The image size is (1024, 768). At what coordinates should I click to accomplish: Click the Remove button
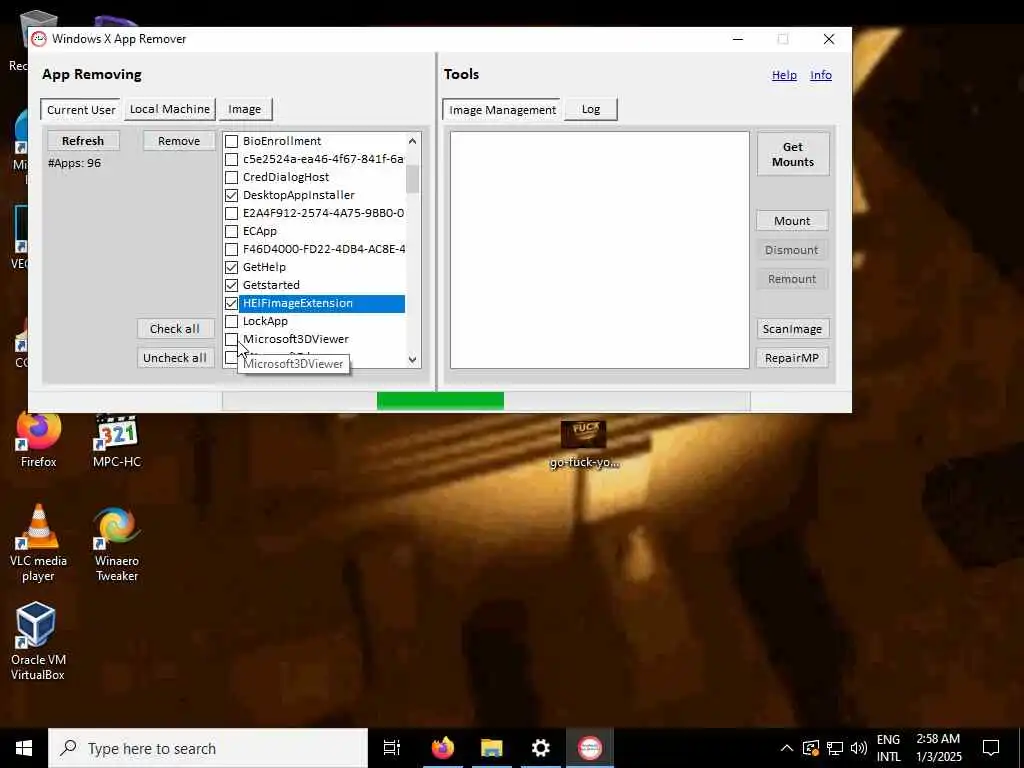point(179,141)
